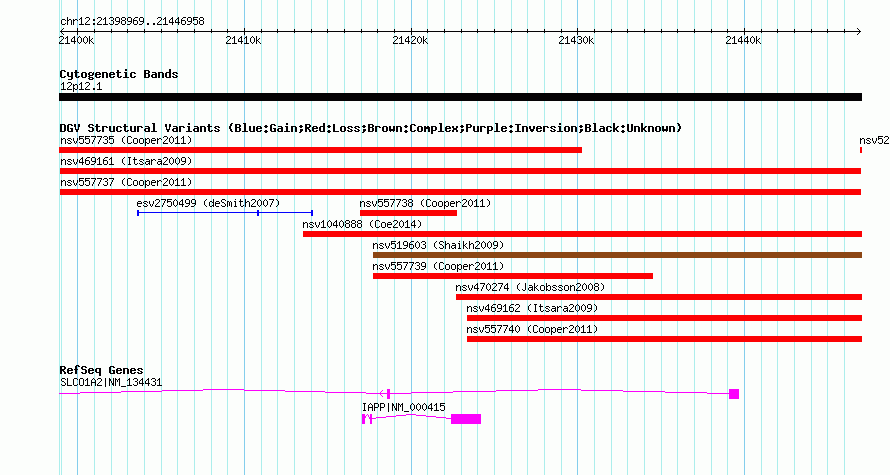Viewport: 890px width, 475px height.
Task: Click the 12p12.1 band label
Action: [x=81, y=86]
